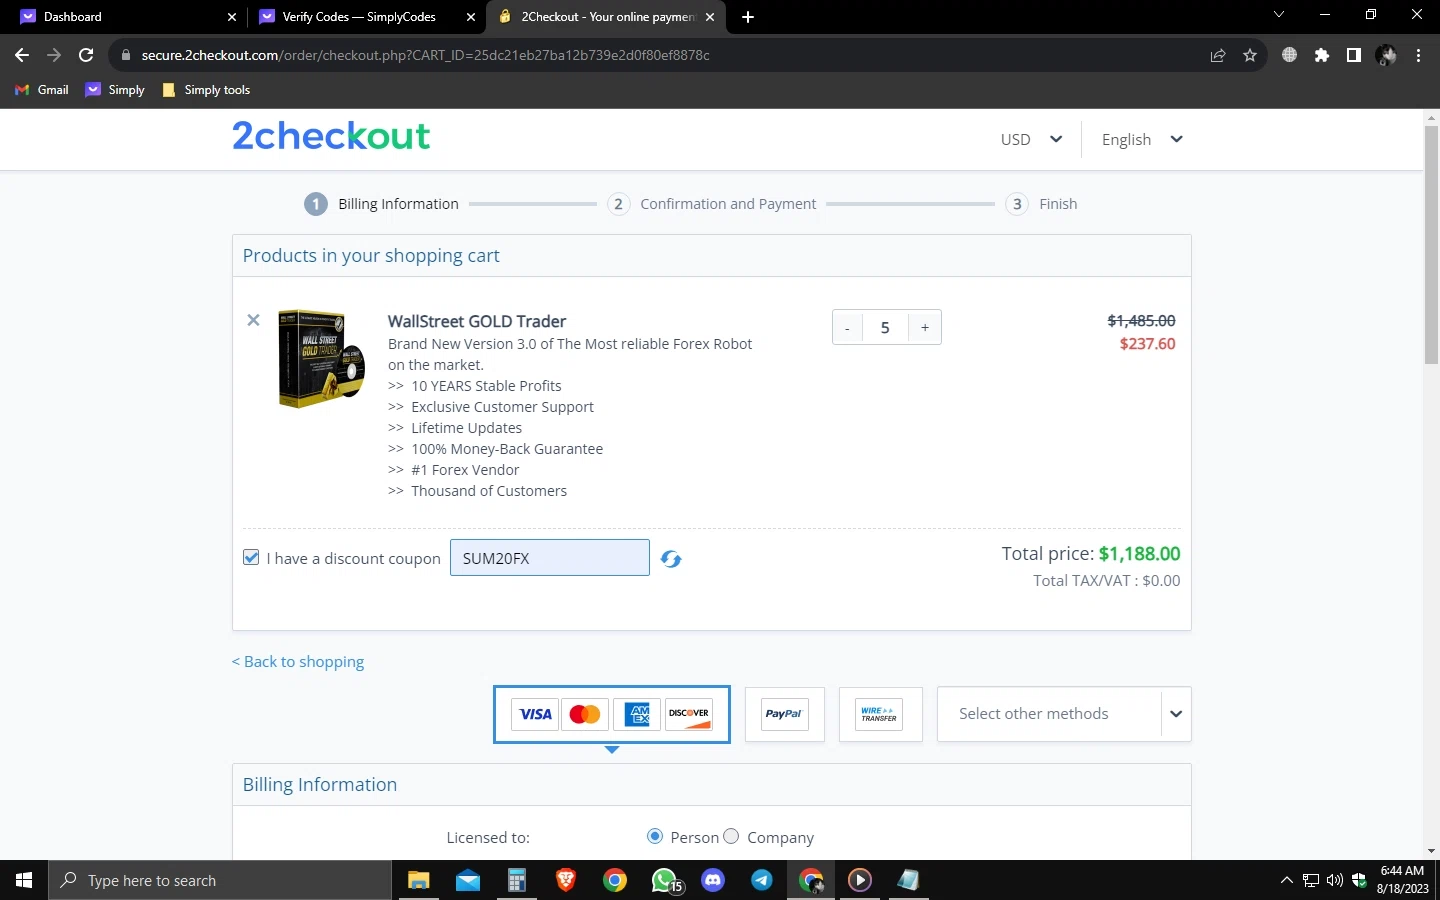The width and height of the screenshot is (1440, 900).
Task: Open the volume control in system tray
Action: 1335,881
